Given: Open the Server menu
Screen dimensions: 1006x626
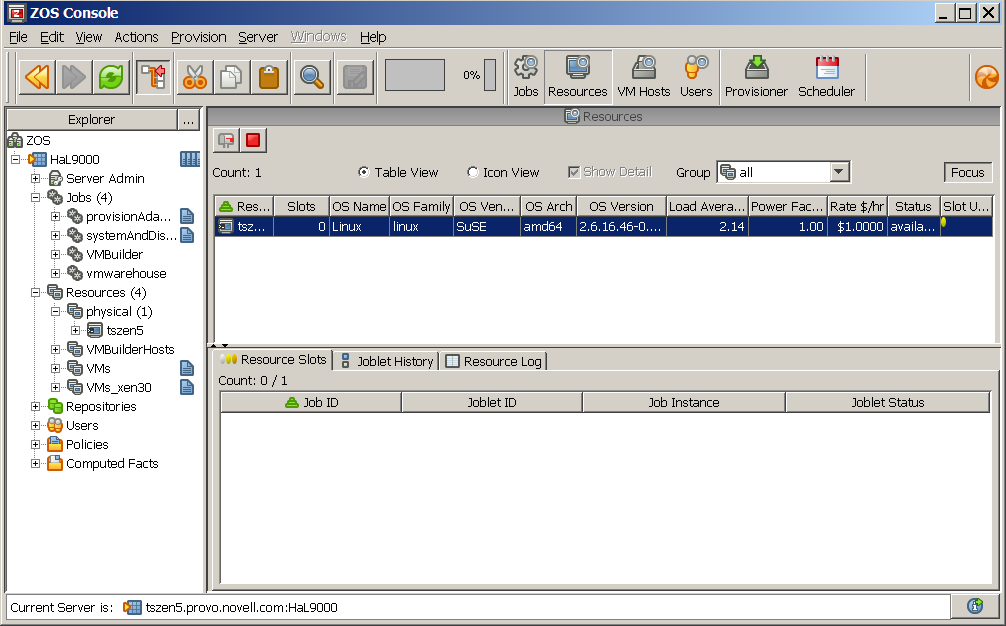Looking at the screenshot, I should click(258, 37).
